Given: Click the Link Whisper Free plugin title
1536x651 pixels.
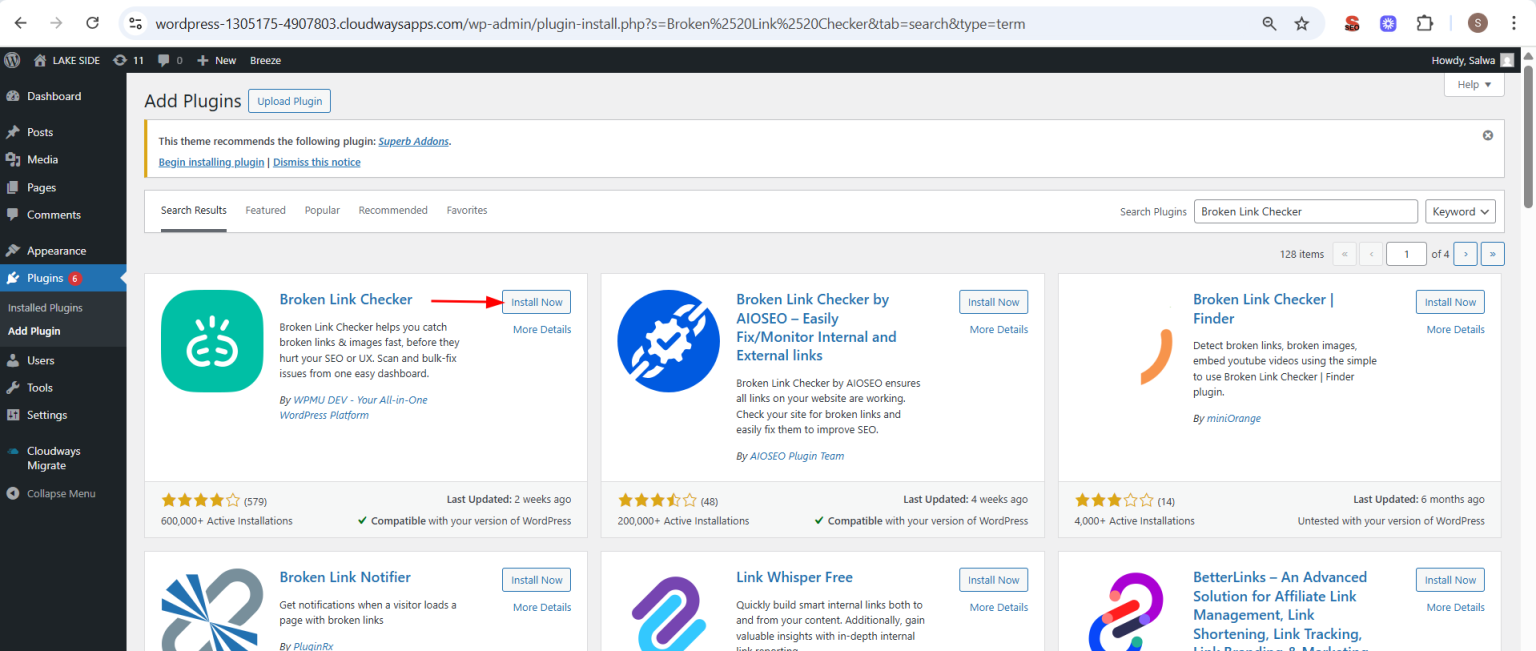Looking at the screenshot, I should click(794, 577).
